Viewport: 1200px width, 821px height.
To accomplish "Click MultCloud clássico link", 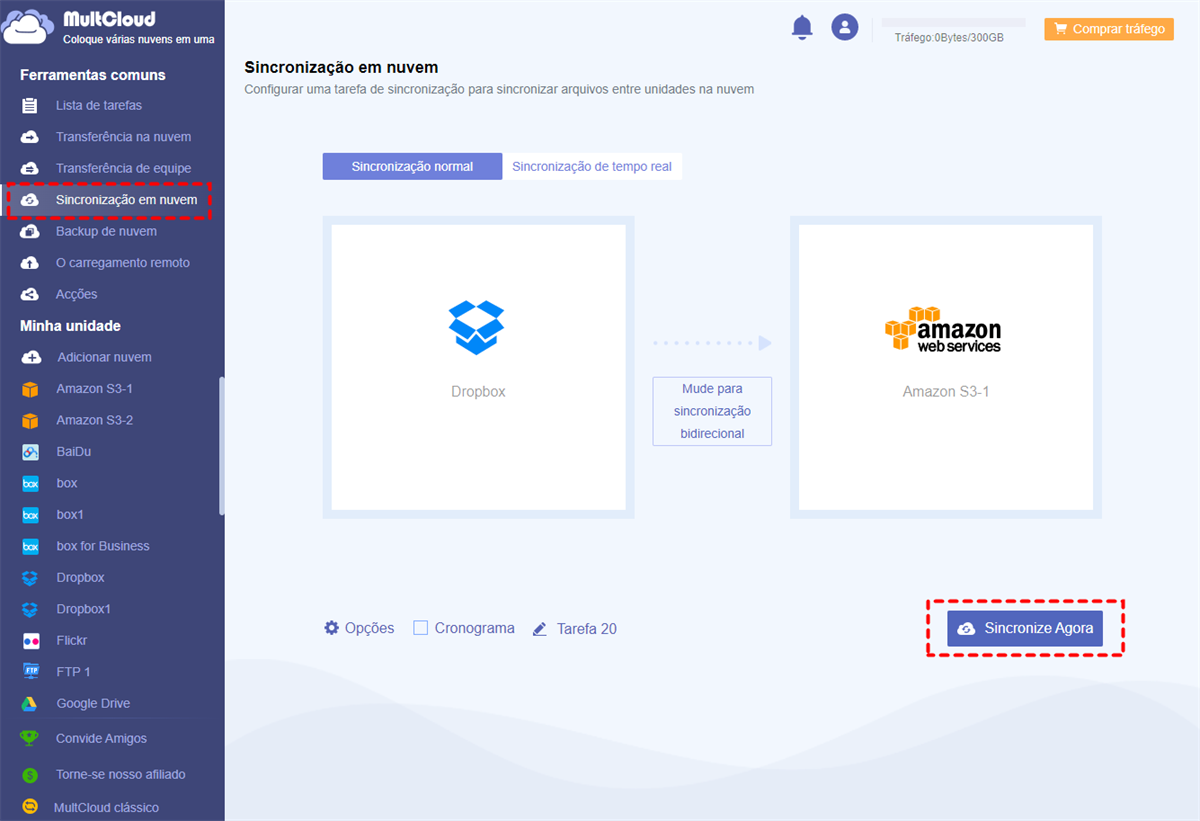I will 106,807.
